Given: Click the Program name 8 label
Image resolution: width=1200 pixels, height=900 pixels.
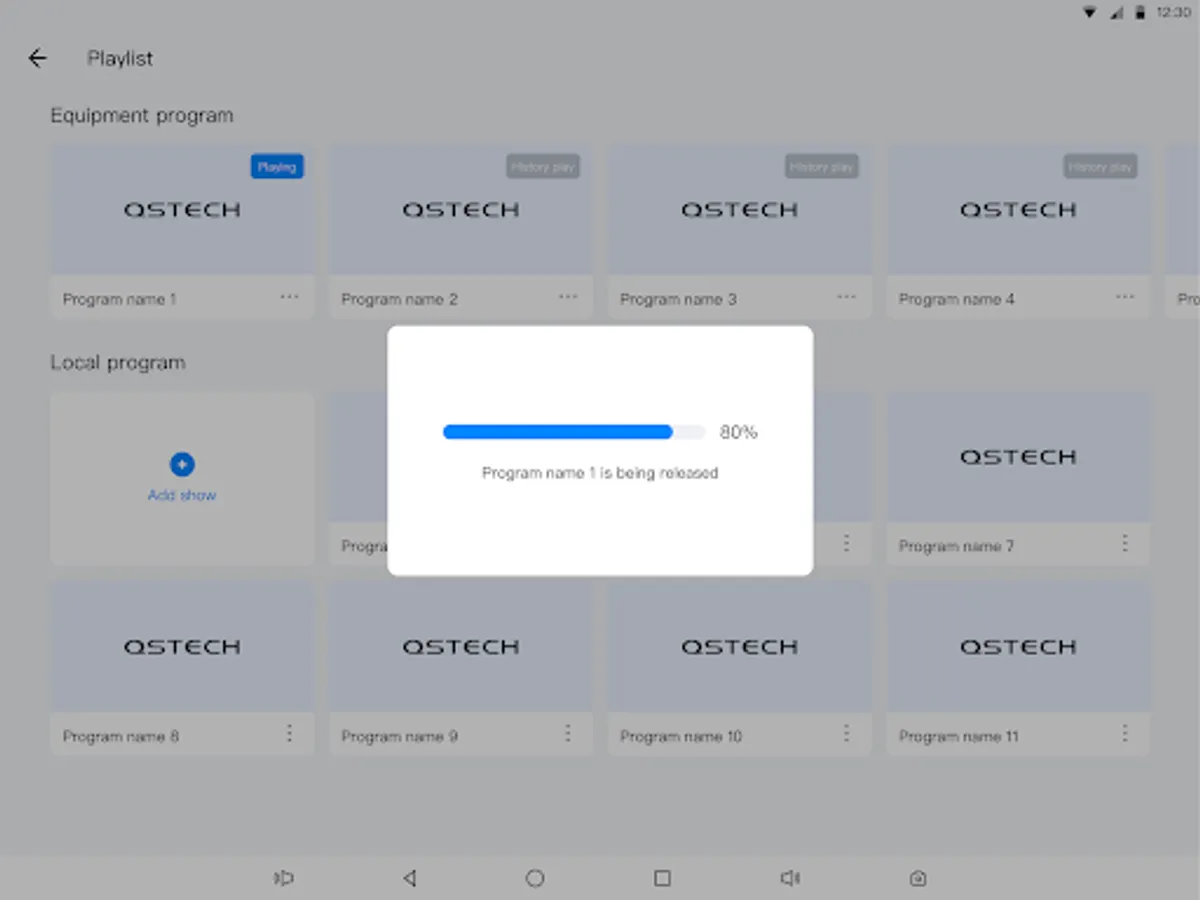Looking at the screenshot, I should click(x=121, y=736).
